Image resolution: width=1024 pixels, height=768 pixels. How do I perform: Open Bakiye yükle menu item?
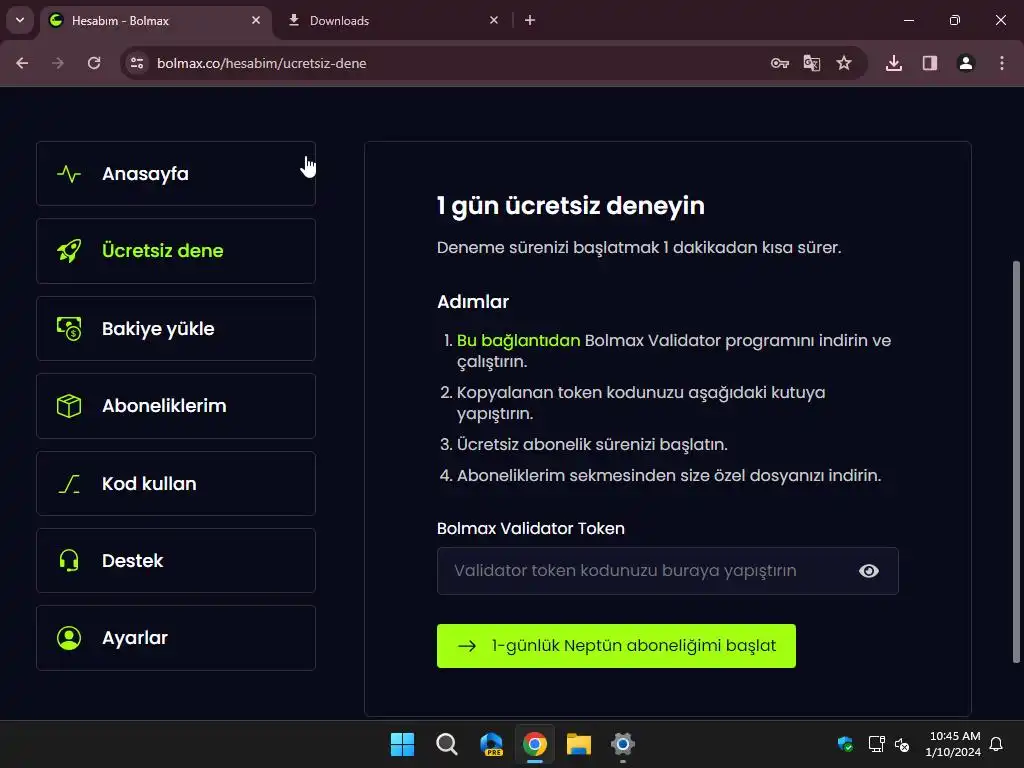coord(176,328)
